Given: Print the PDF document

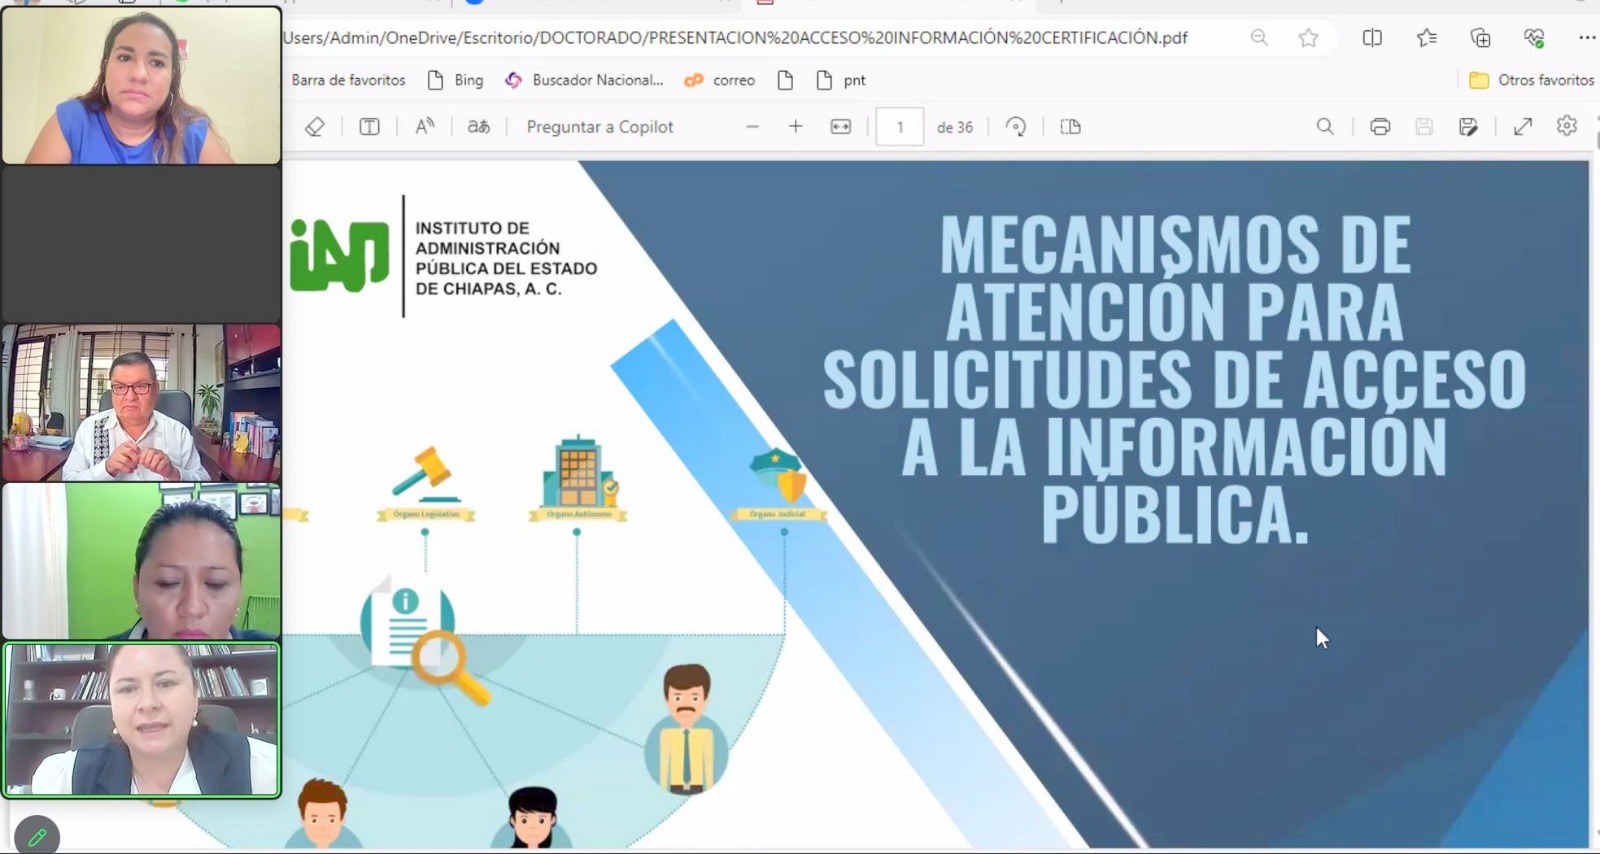Looking at the screenshot, I should 1380,127.
